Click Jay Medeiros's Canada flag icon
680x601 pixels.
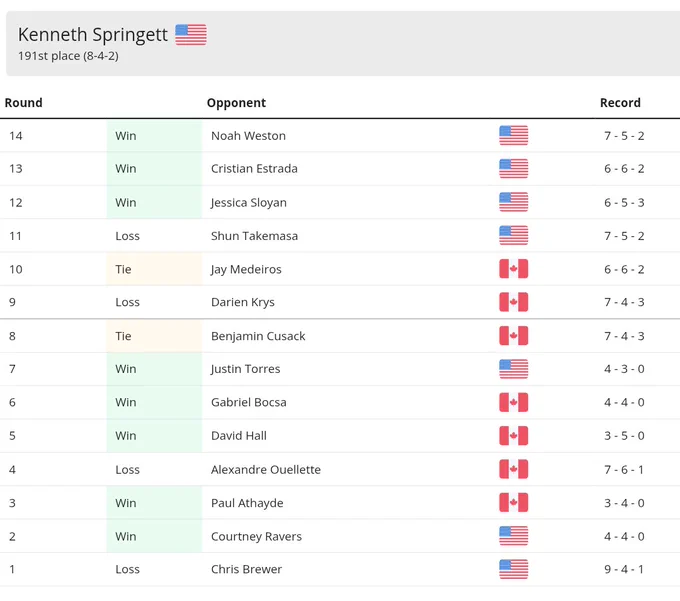pyautogui.click(x=513, y=269)
